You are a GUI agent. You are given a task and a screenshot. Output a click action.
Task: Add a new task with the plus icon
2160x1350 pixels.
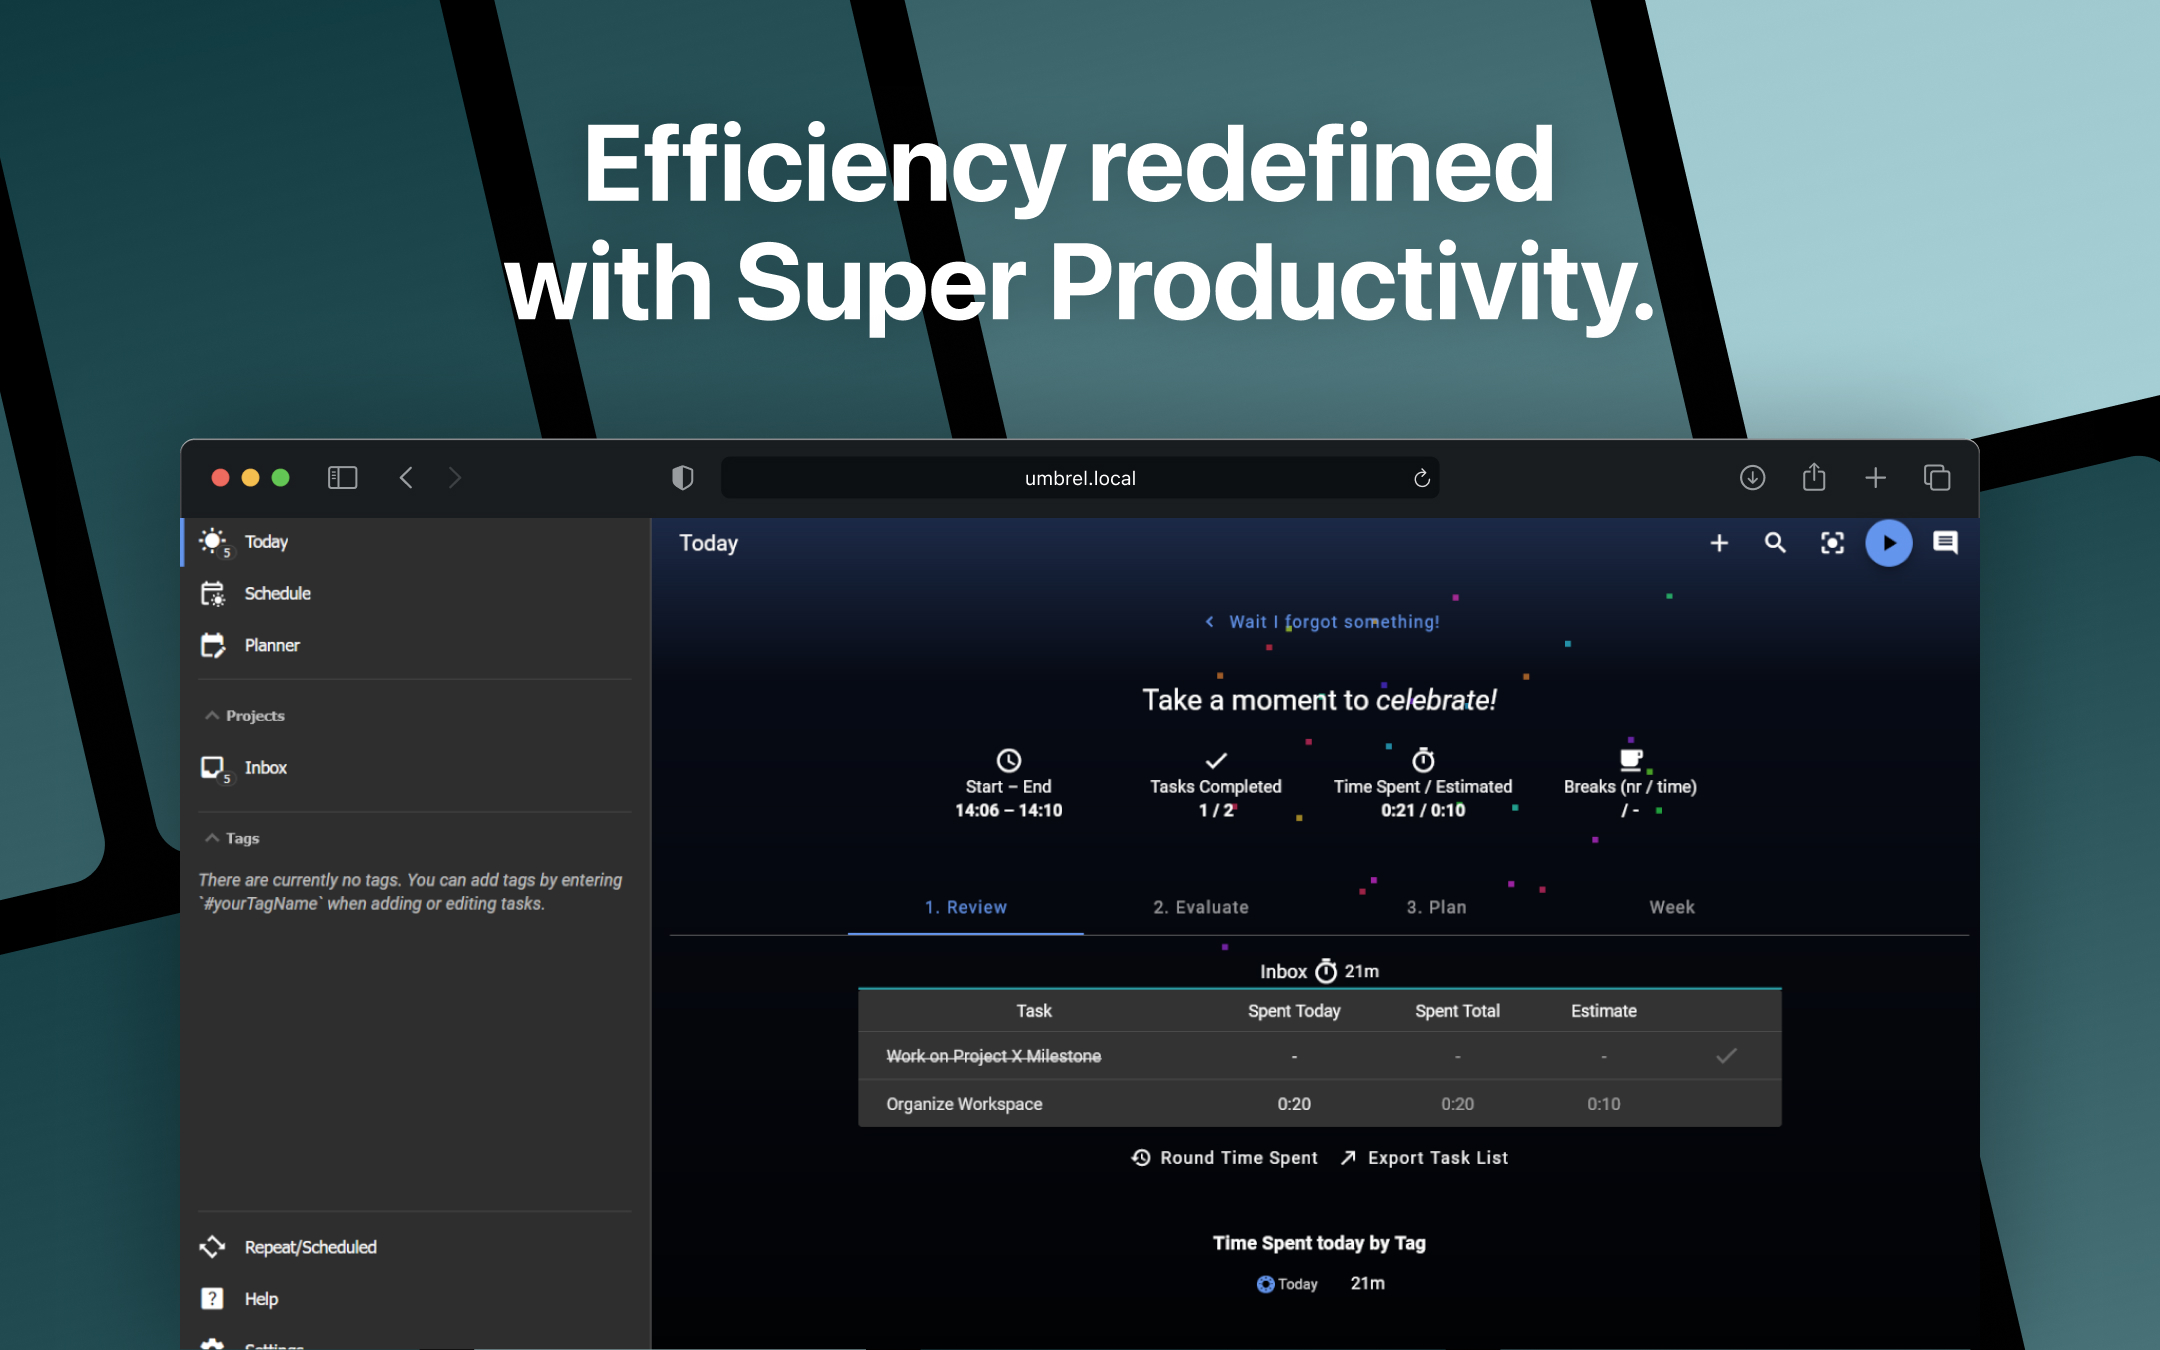click(x=1719, y=543)
